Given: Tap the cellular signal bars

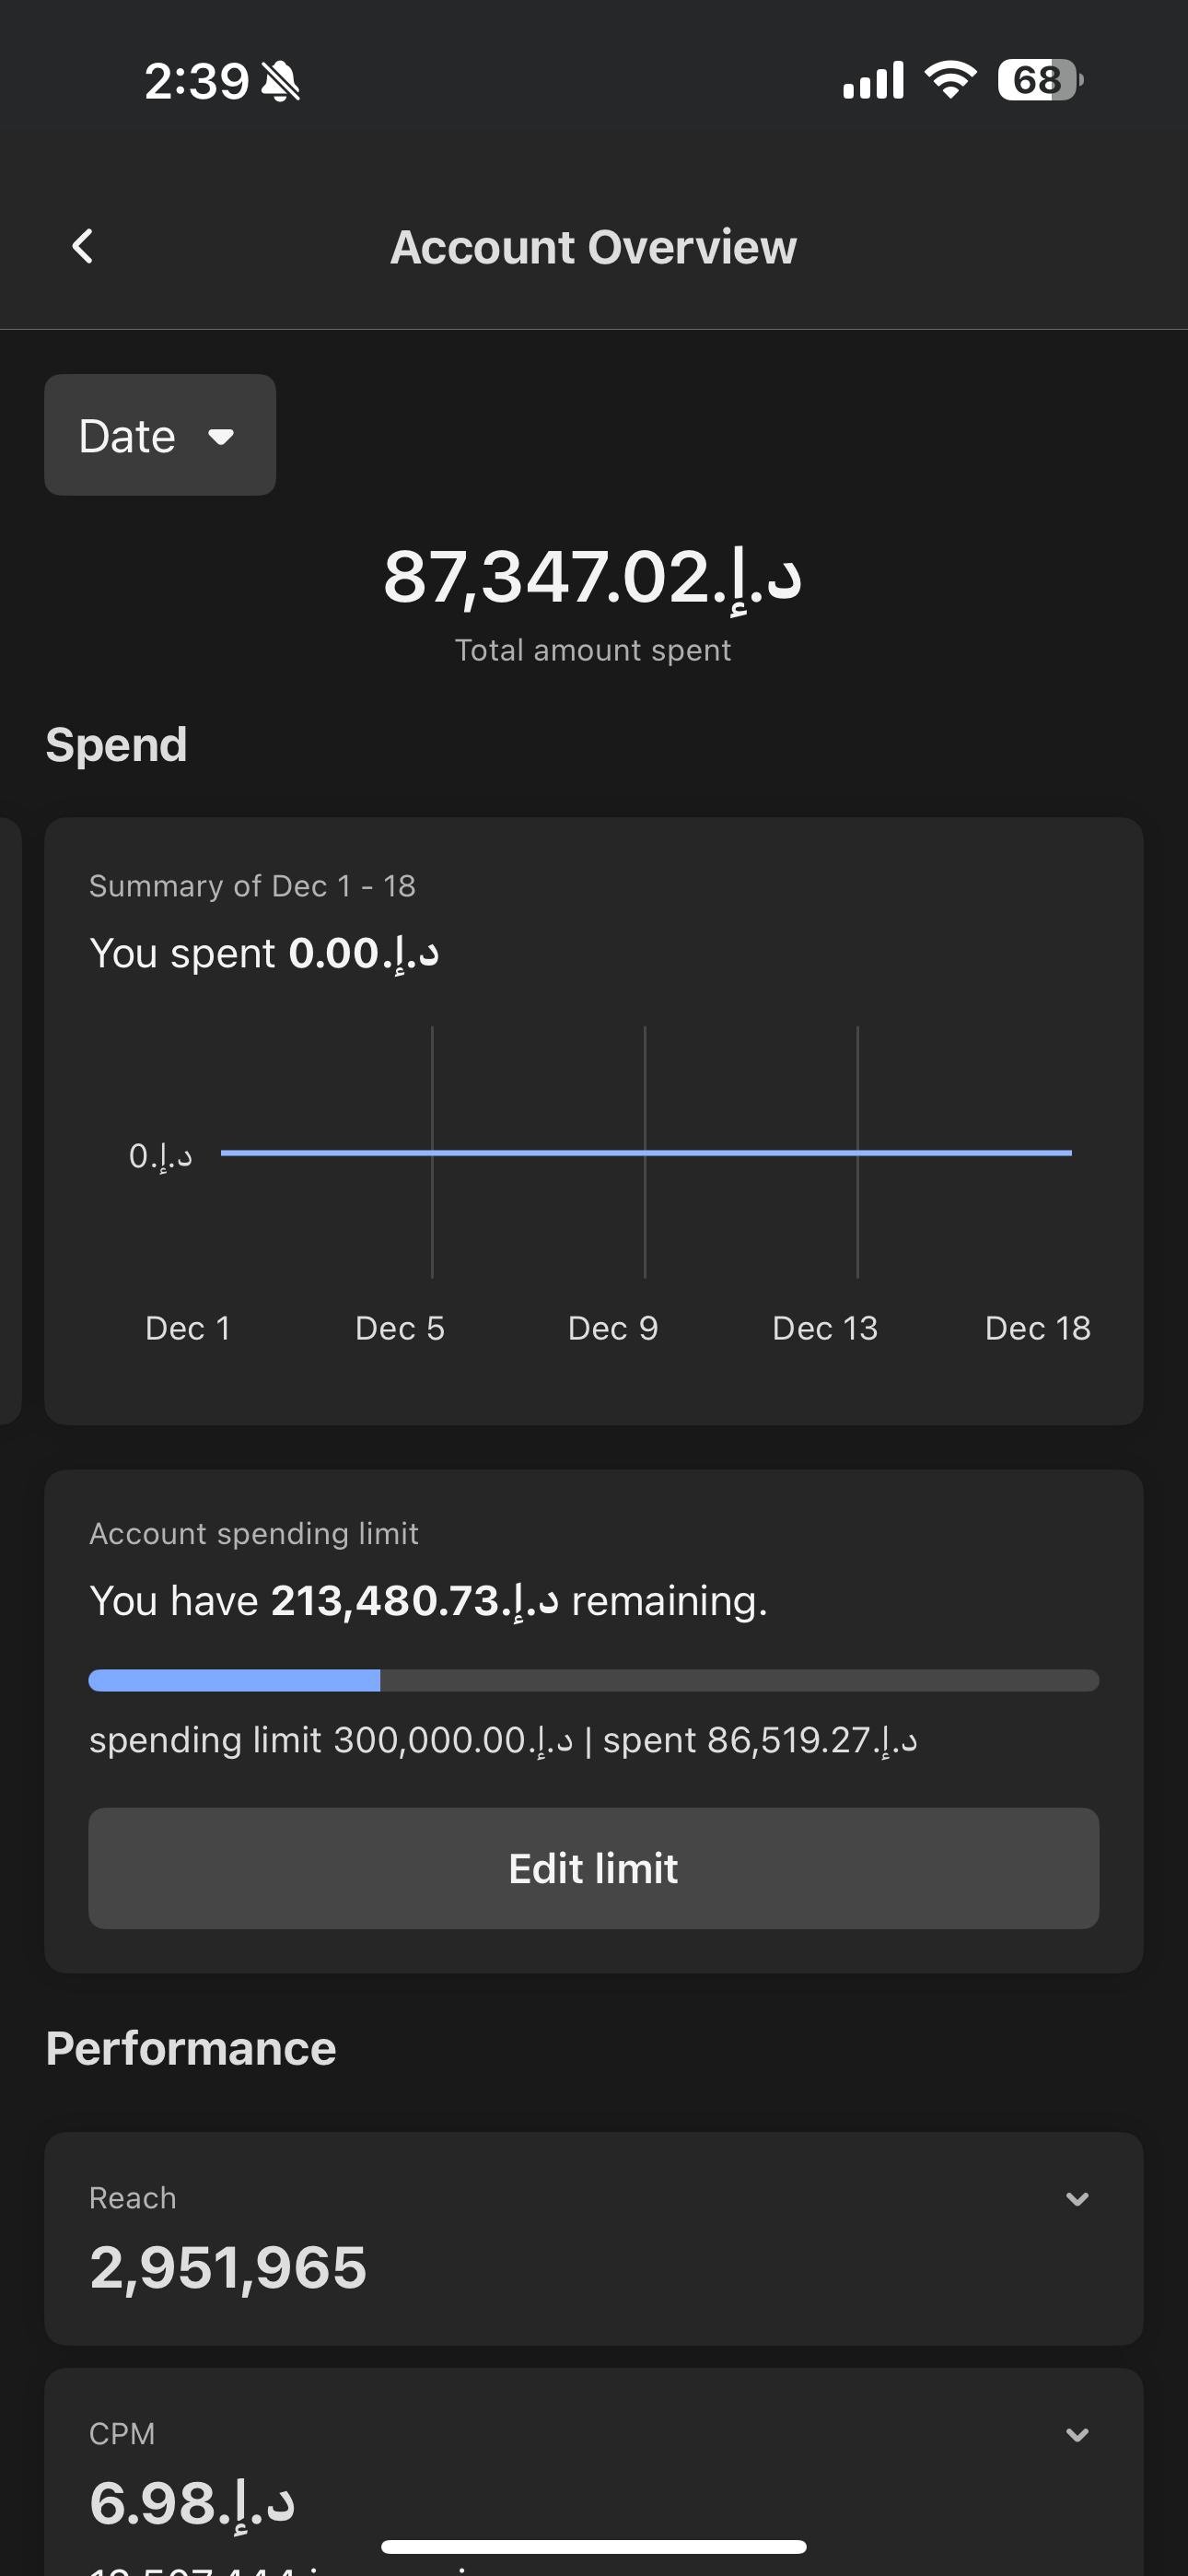Looking at the screenshot, I should tap(873, 80).
